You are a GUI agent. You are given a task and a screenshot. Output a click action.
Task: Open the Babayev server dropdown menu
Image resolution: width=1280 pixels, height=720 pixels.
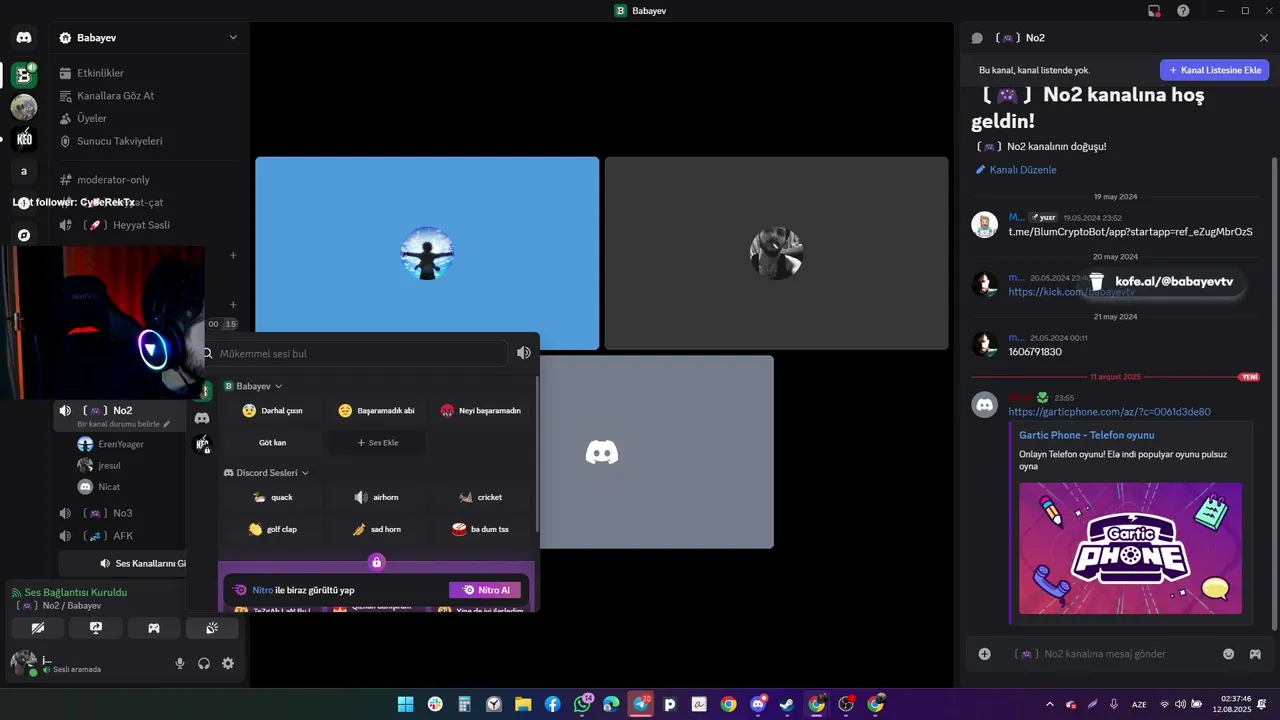coord(149,38)
